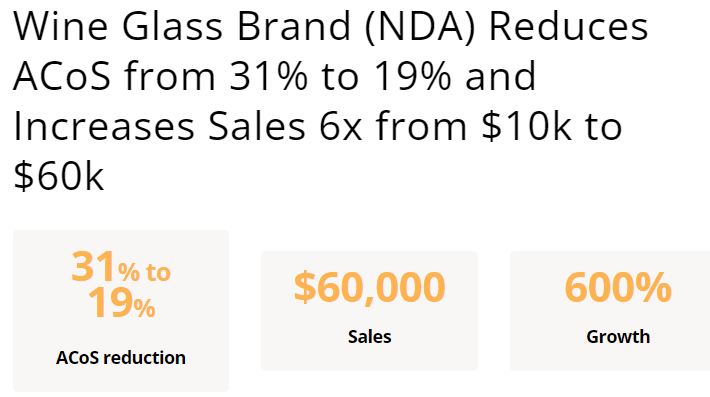The height and width of the screenshot is (397, 710).
Task: Click the orange 31% to 19% figure
Action: point(121,285)
